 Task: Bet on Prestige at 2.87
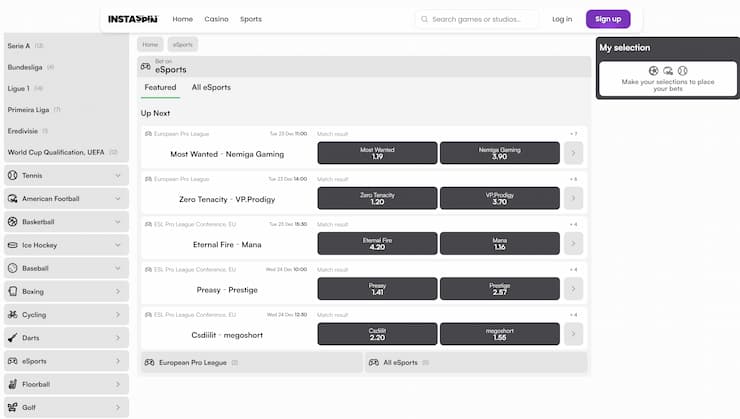pos(500,289)
